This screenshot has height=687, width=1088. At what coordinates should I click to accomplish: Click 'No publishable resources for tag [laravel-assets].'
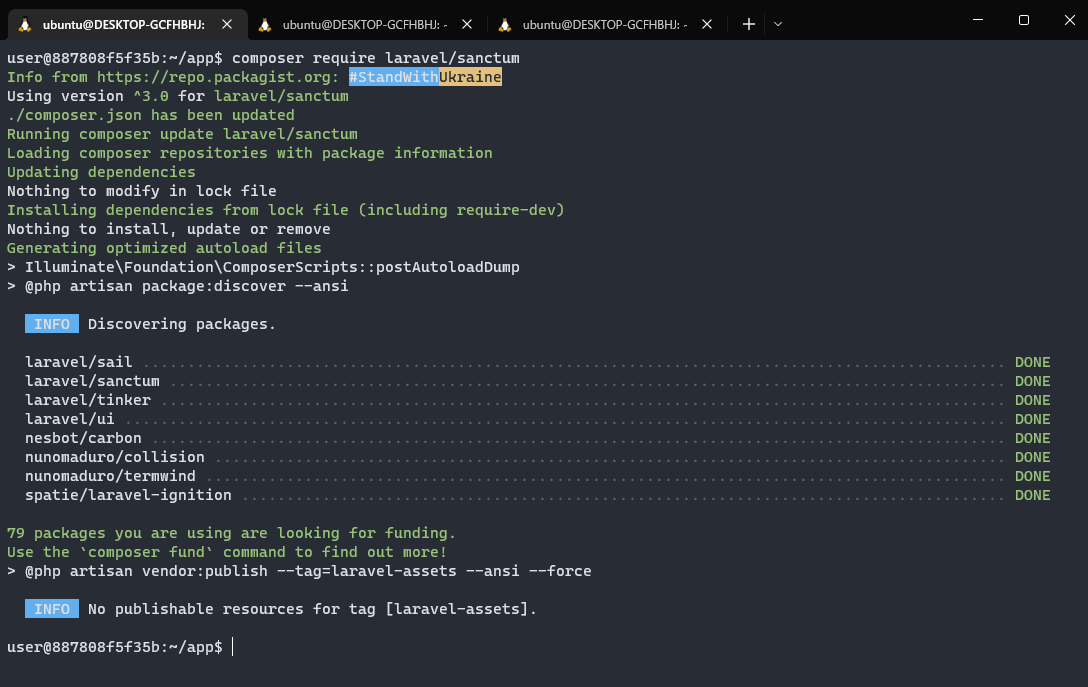312,609
